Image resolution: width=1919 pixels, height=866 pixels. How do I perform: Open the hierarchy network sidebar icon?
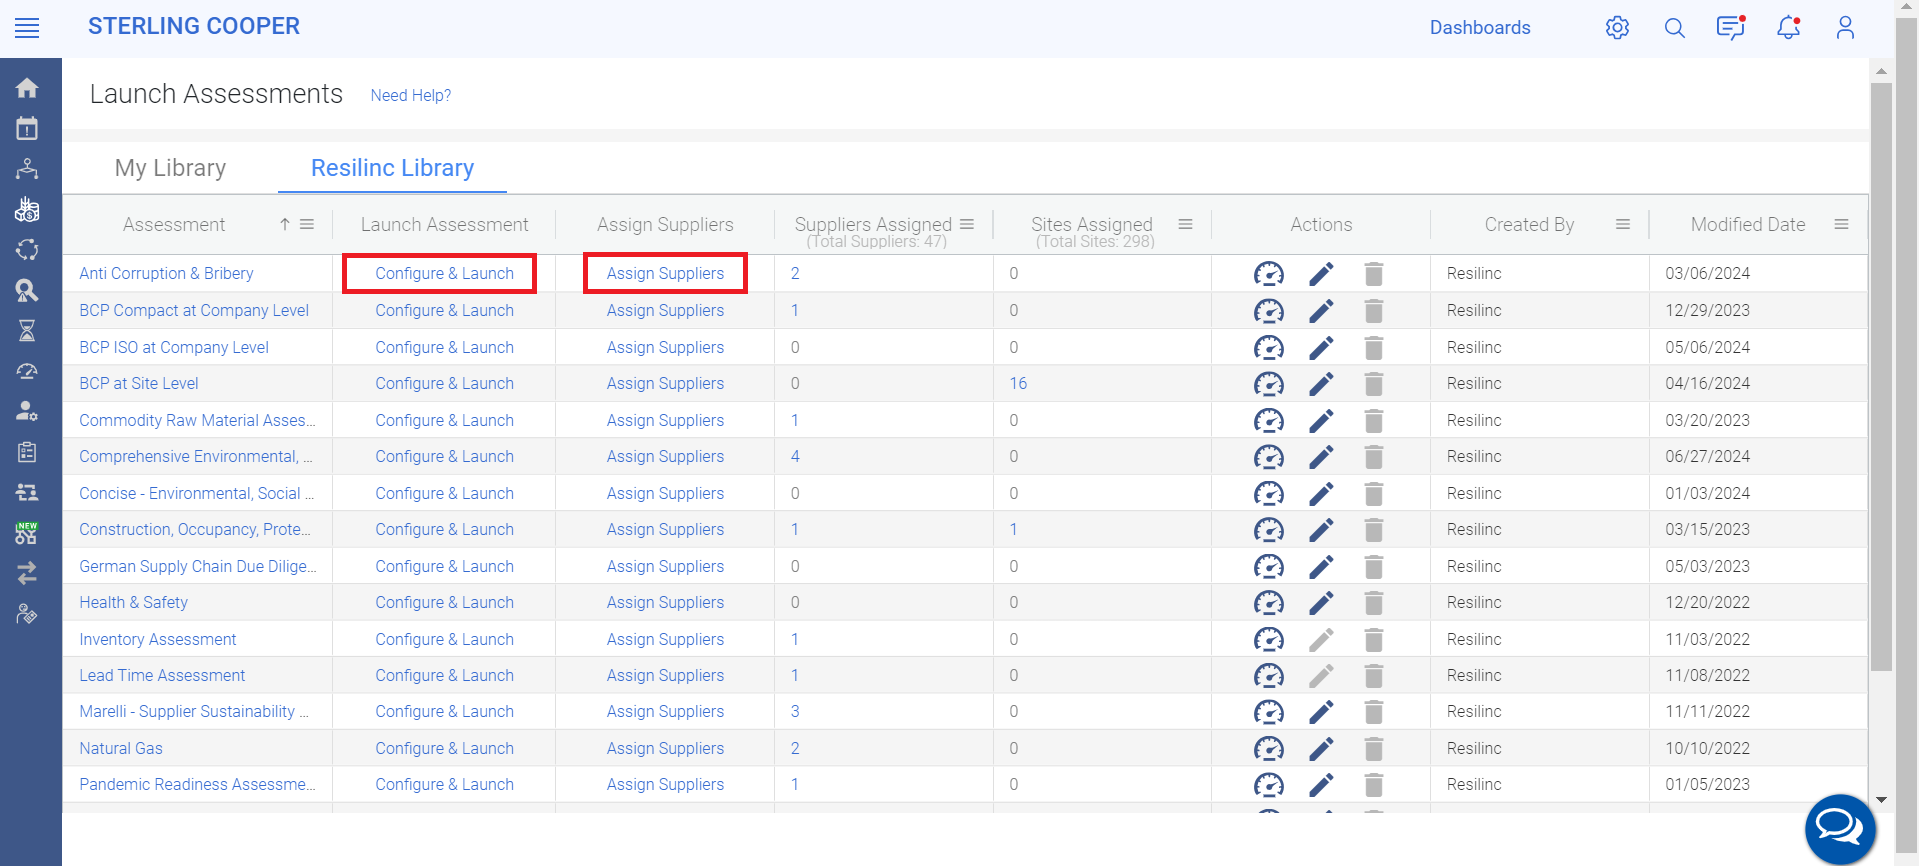(x=27, y=168)
